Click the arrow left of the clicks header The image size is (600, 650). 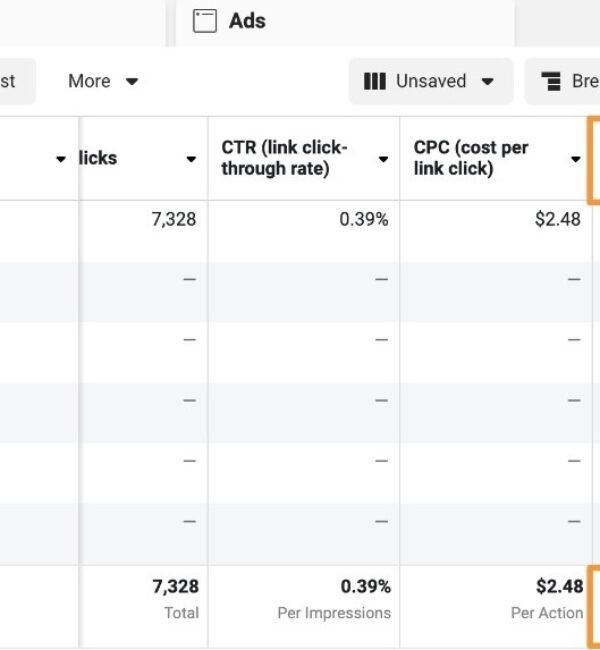tap(61, 159)
